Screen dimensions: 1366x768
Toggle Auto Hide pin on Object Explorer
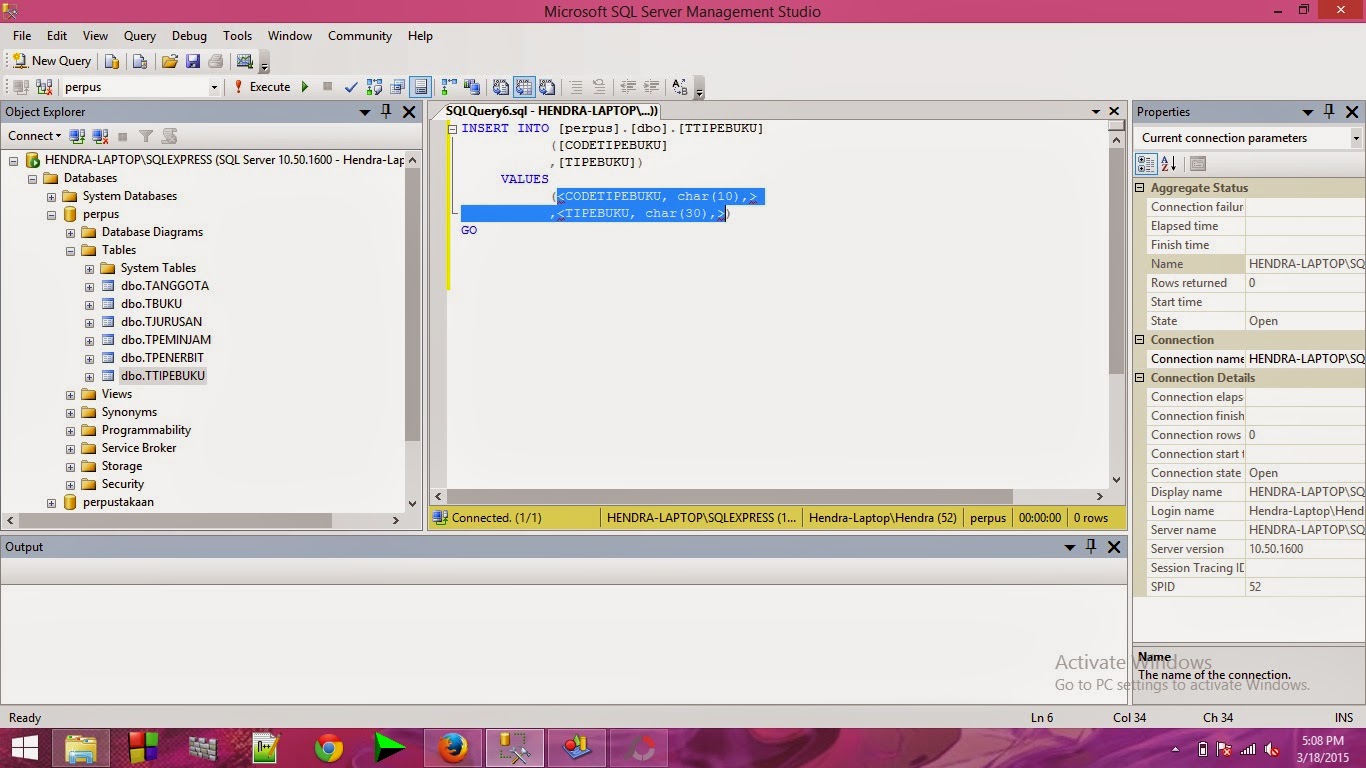(x=386, y=112)
